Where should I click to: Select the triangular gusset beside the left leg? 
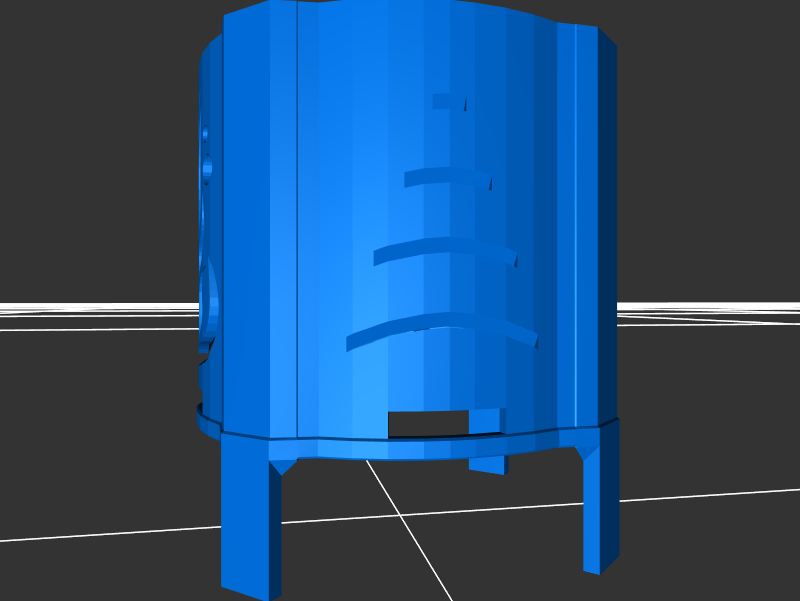coord(282,466)
